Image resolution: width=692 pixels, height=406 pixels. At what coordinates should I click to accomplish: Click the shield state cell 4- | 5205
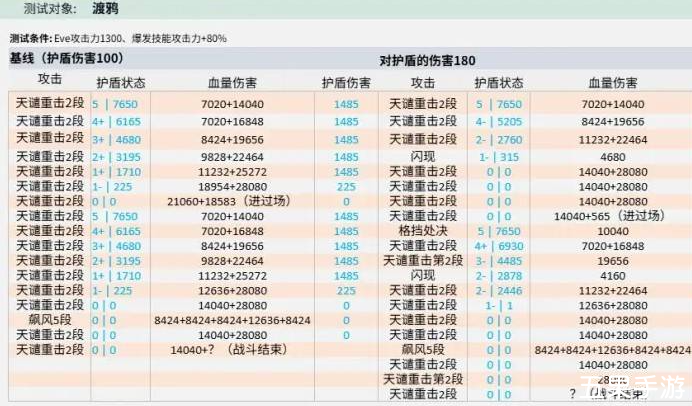click(x=499, y=121)
